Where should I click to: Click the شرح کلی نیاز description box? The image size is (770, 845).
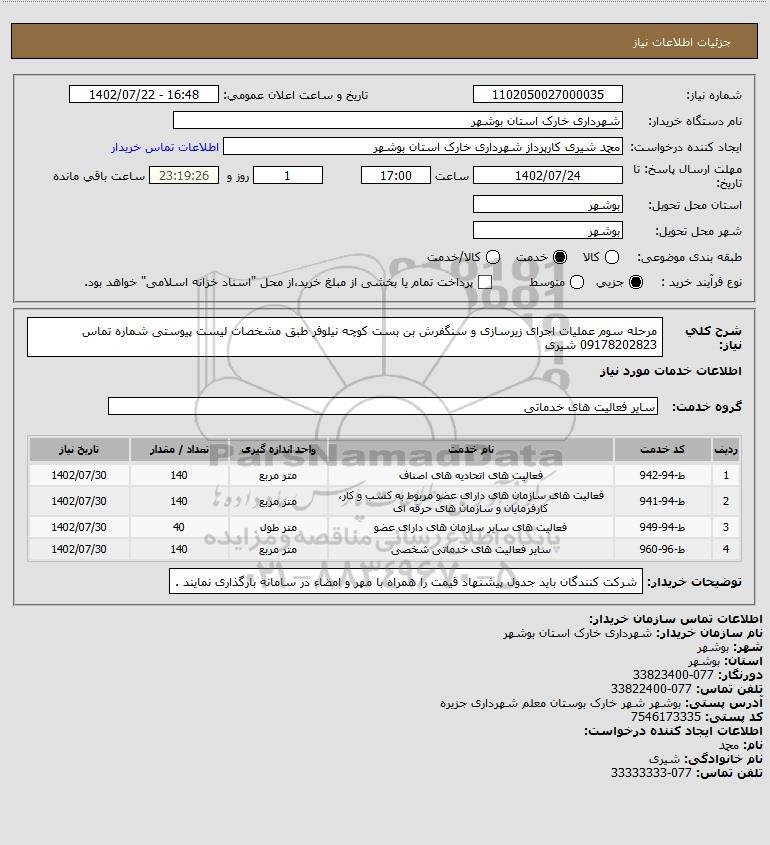click(345, 337)
